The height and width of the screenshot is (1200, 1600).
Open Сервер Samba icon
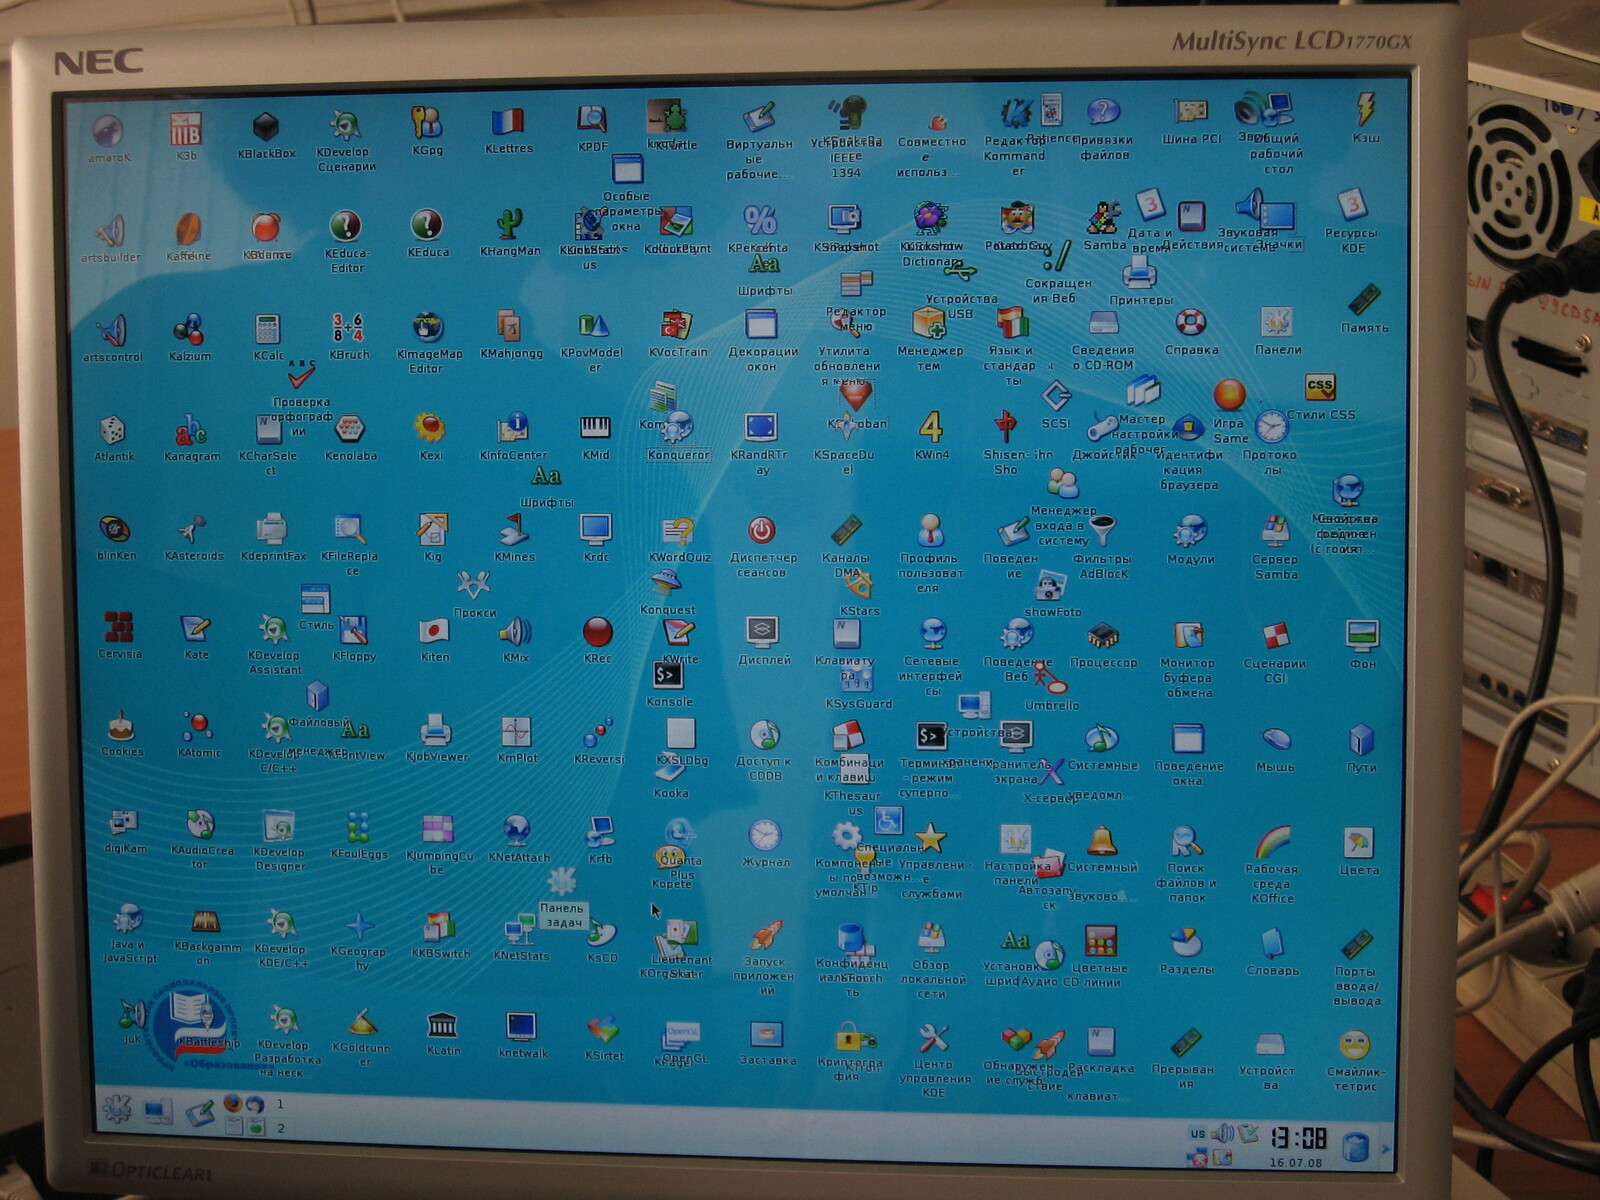click(x=1275, y=531)
